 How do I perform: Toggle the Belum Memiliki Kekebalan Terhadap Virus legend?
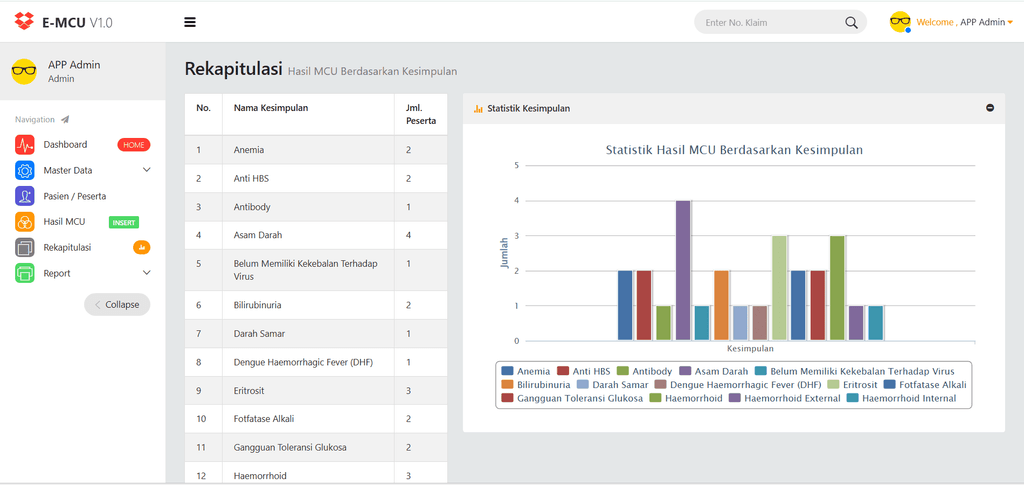855,371
